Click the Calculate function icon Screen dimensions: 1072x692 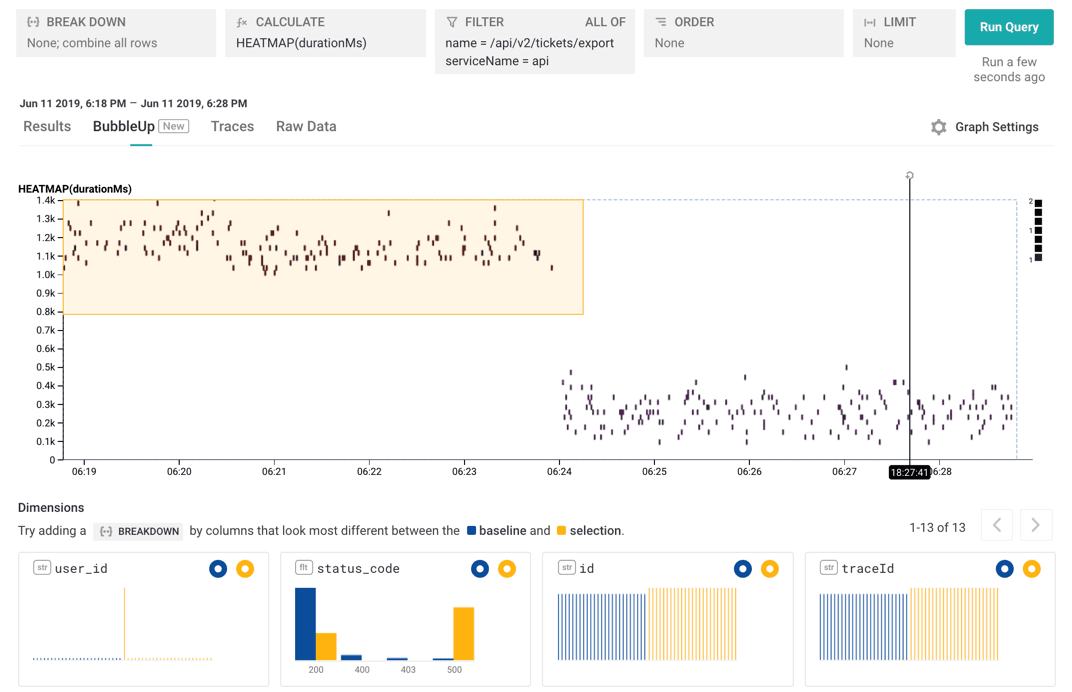coord(242,22)
